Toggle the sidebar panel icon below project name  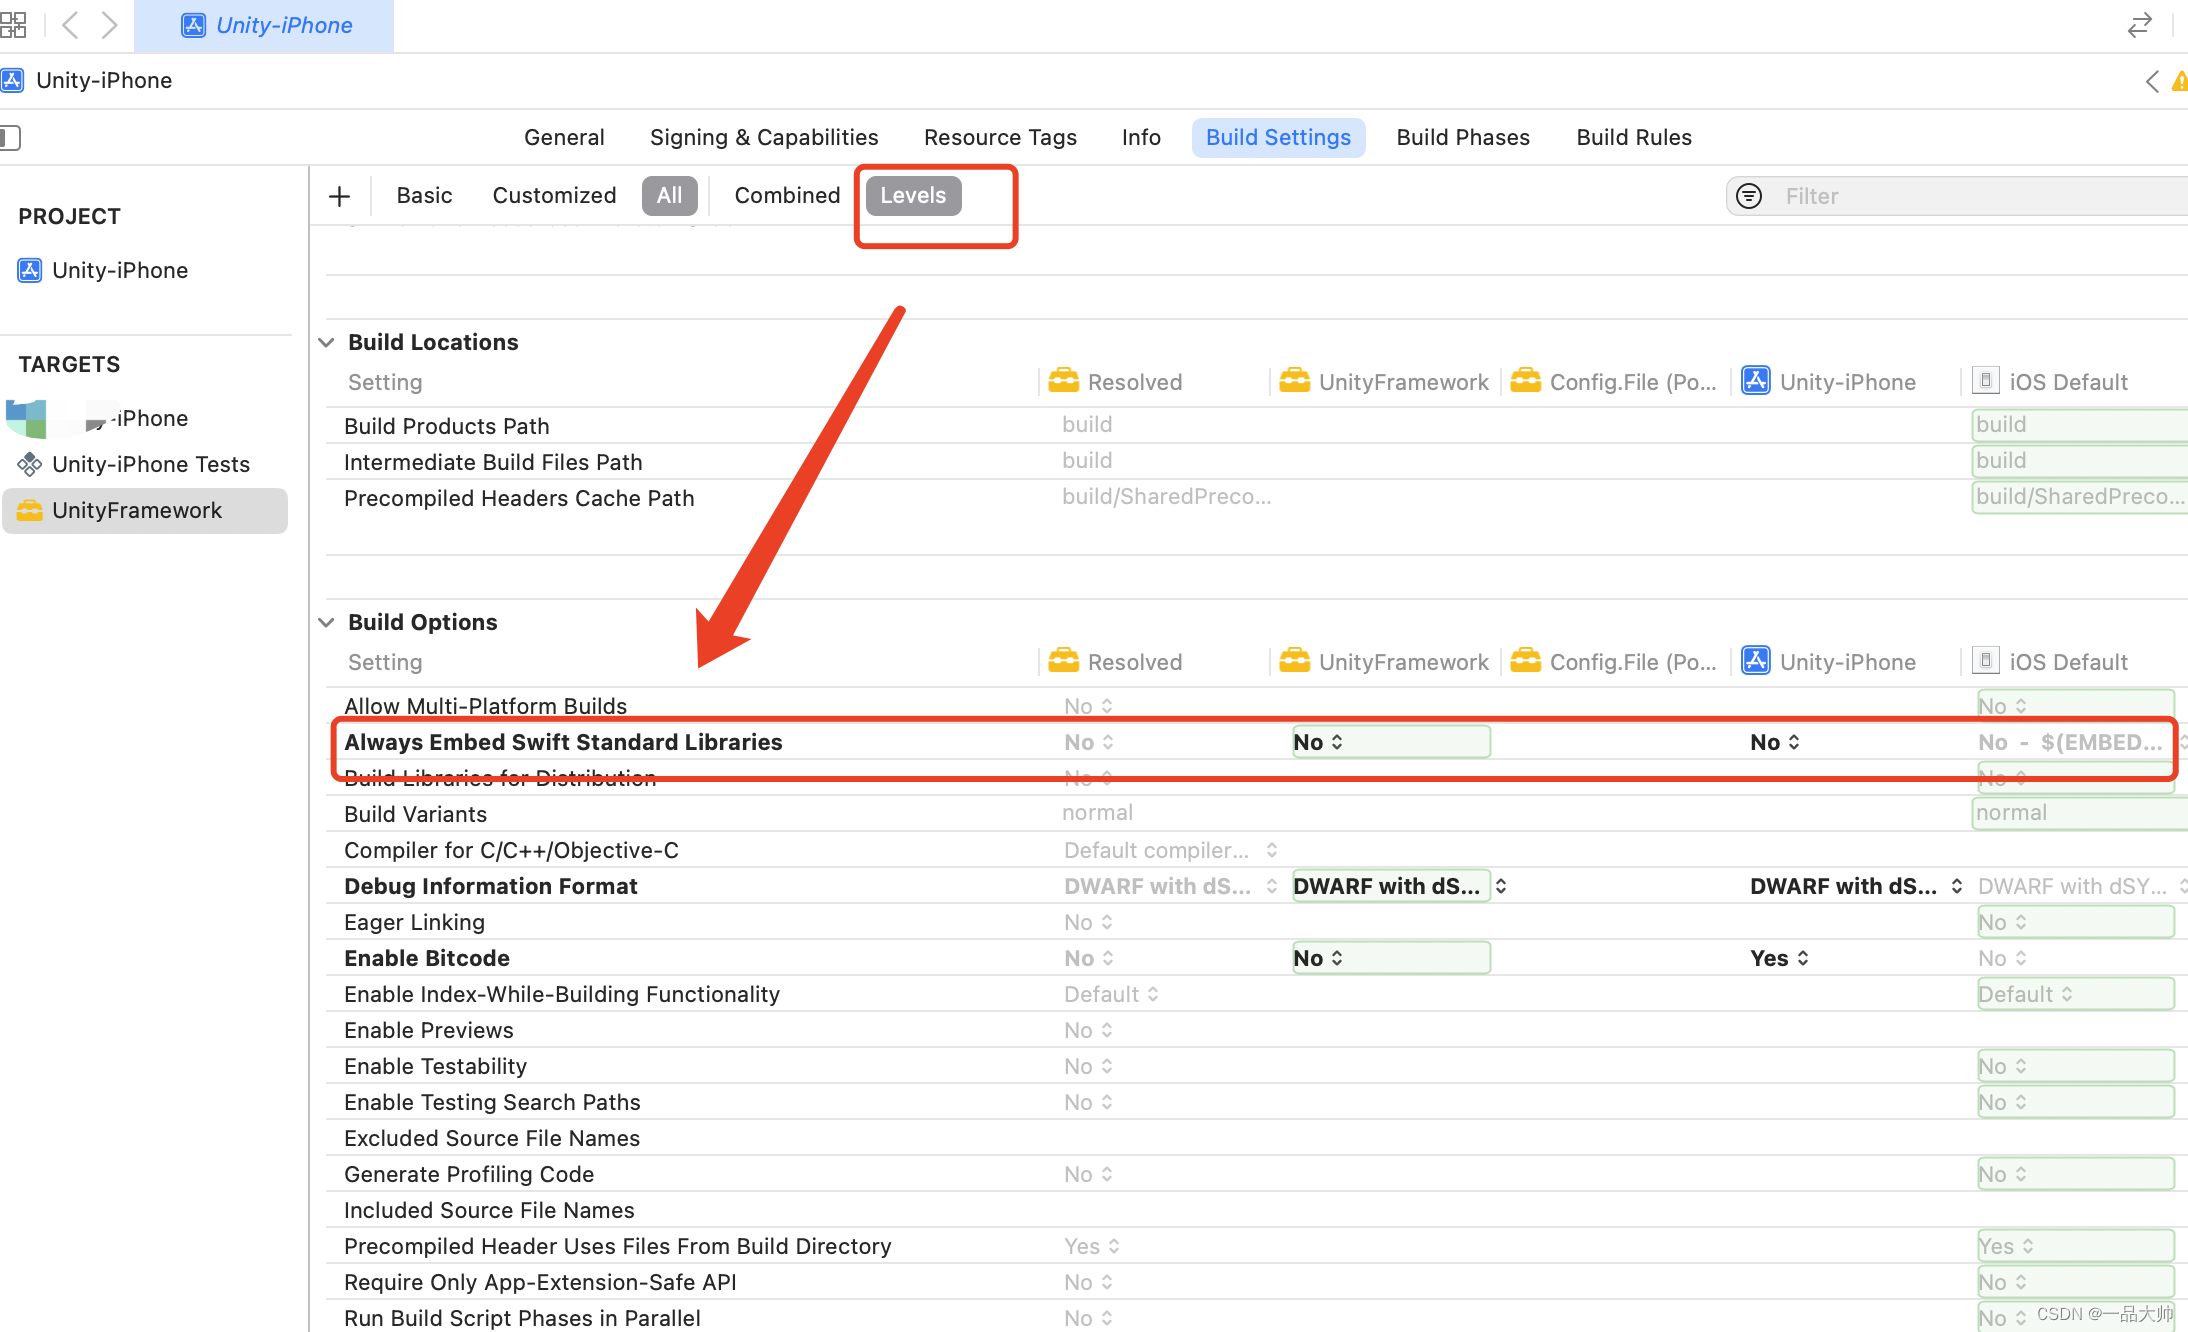pyautogui.click(x=10, y=137)
